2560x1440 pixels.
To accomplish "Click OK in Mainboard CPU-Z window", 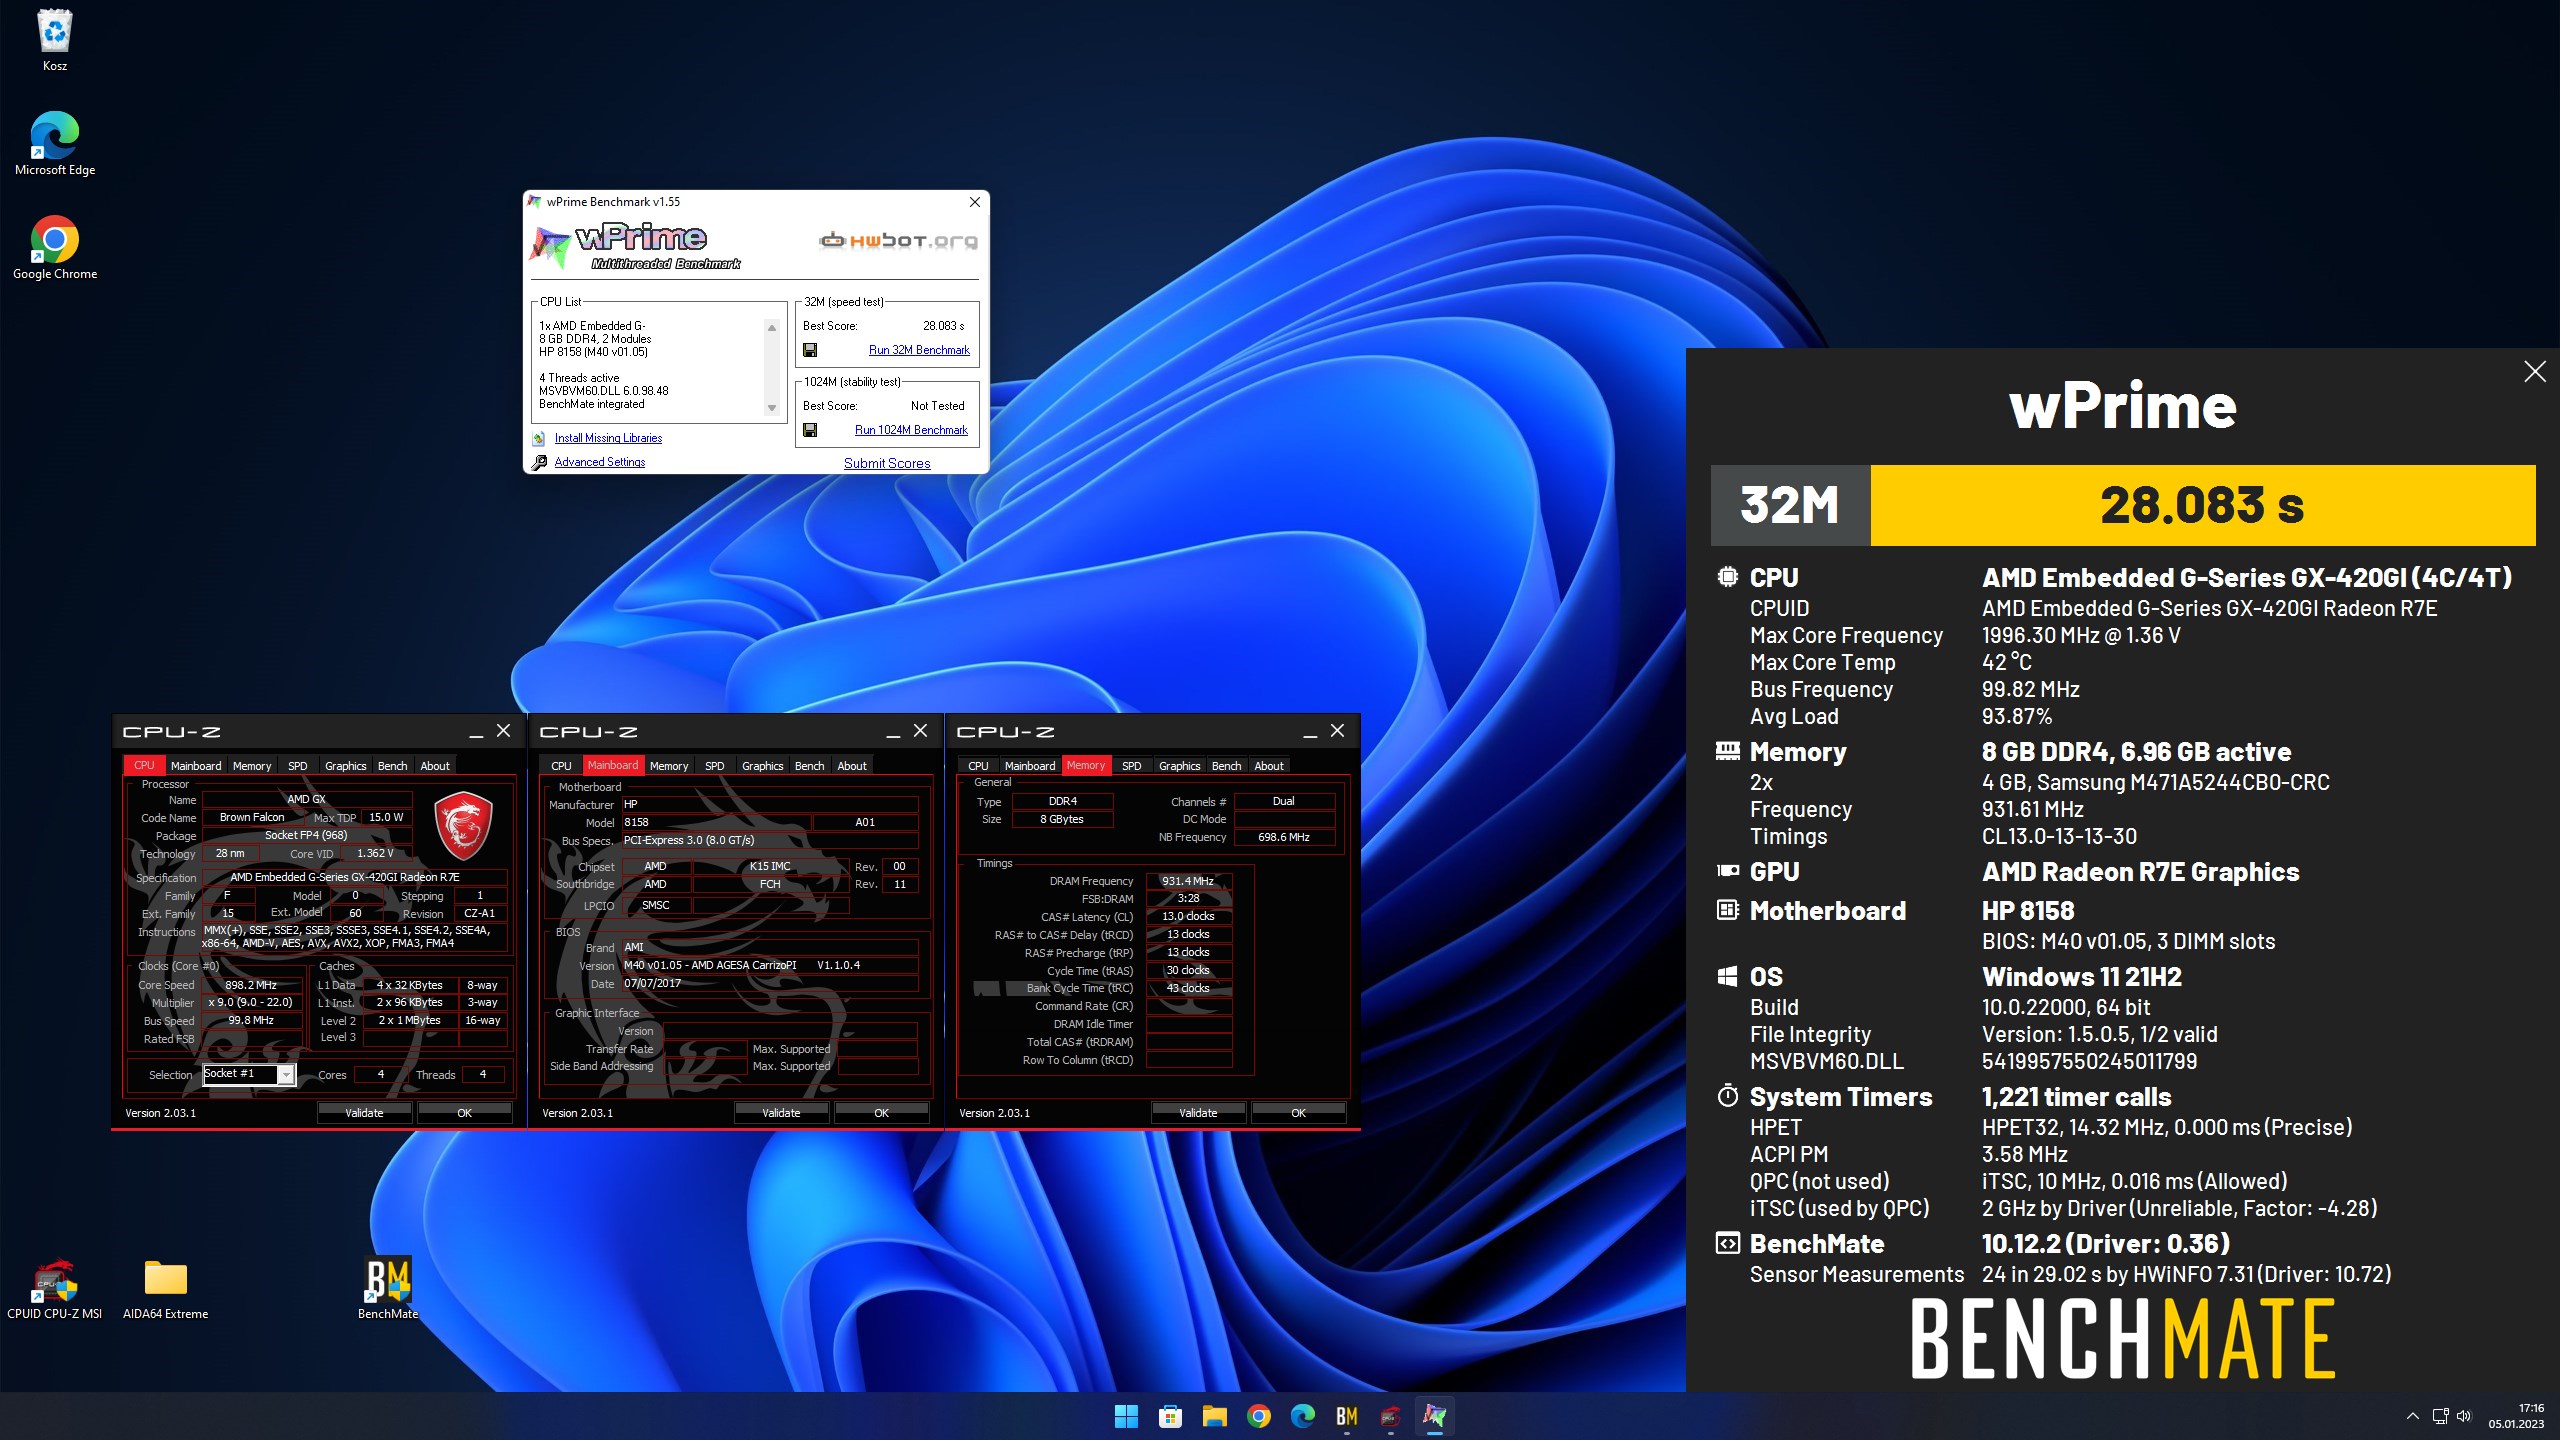I will [882, 1113].
